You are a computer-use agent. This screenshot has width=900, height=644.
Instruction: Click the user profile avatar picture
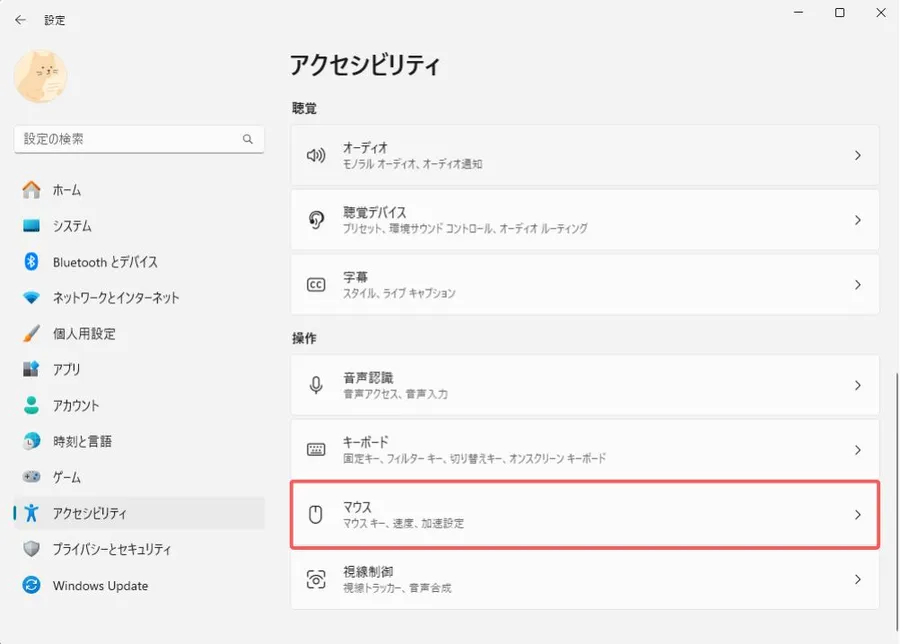41,76
